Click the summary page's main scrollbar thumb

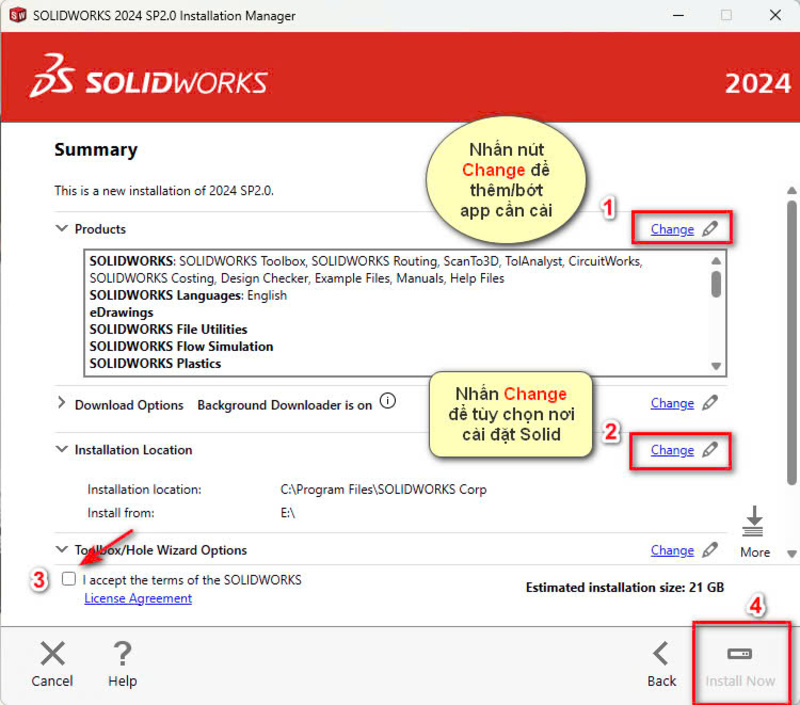click(791, 343)
